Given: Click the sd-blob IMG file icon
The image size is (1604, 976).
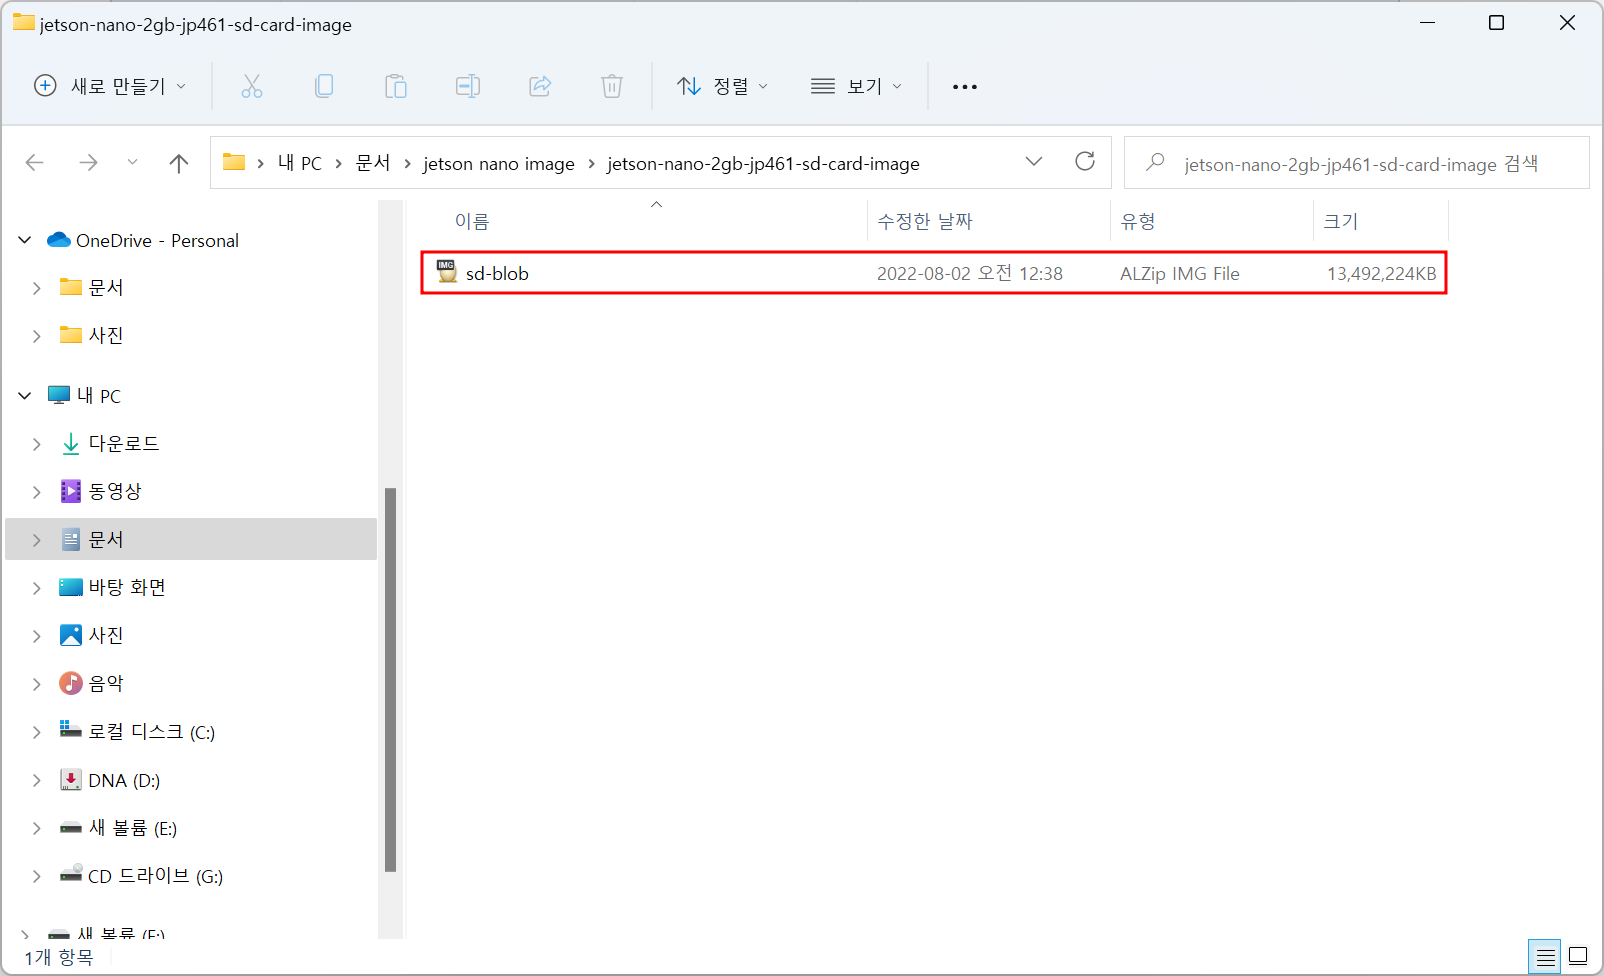Looking at the screenshot, I should point(446,271).
